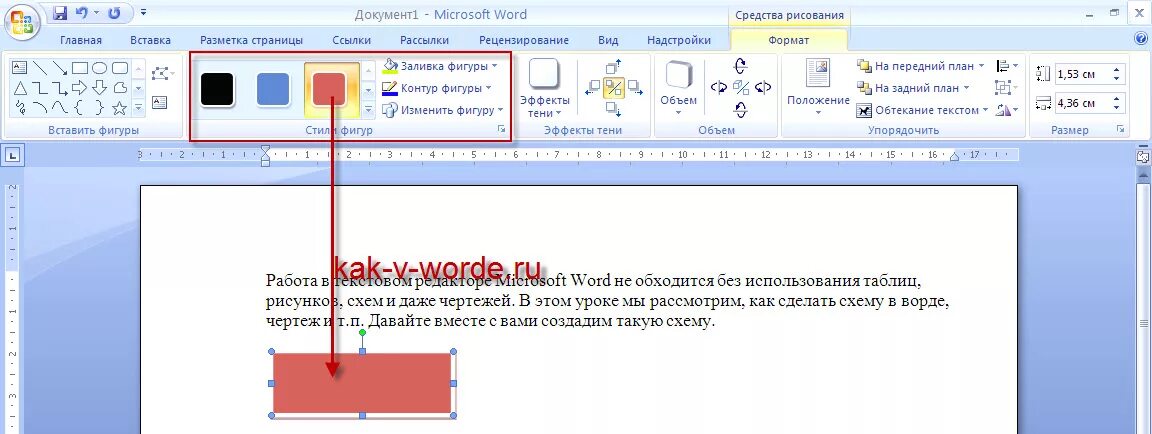The height and width of the screenshot is (434, 1152).
Task: Select the arc shape
Action: [x=40, y=108]
